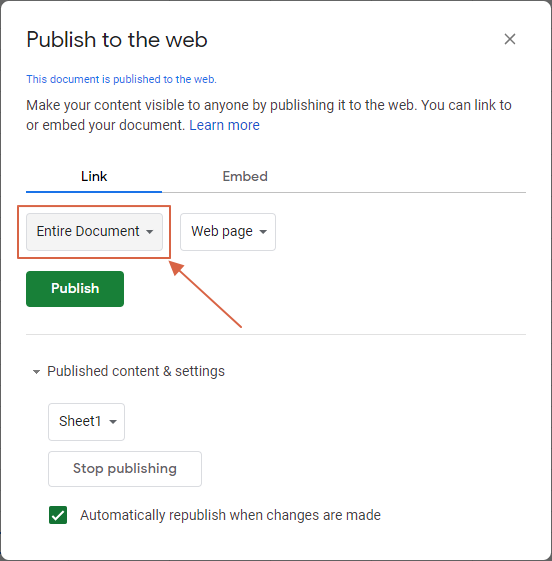Click the Automatically republish label text
Image resolution: width=552 pixels, height=561 pixels.
click(230, 515)
